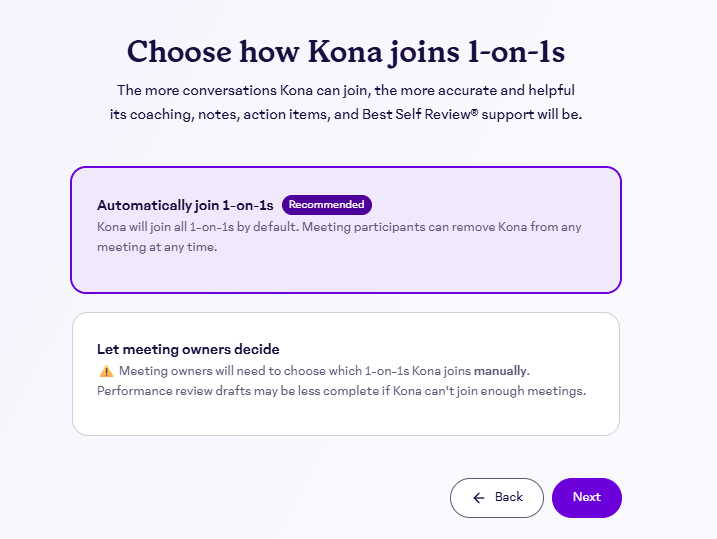The image size is (717, 539).
Task: Click the 'meeting at any time.' text line
Action: coord(157,246)
